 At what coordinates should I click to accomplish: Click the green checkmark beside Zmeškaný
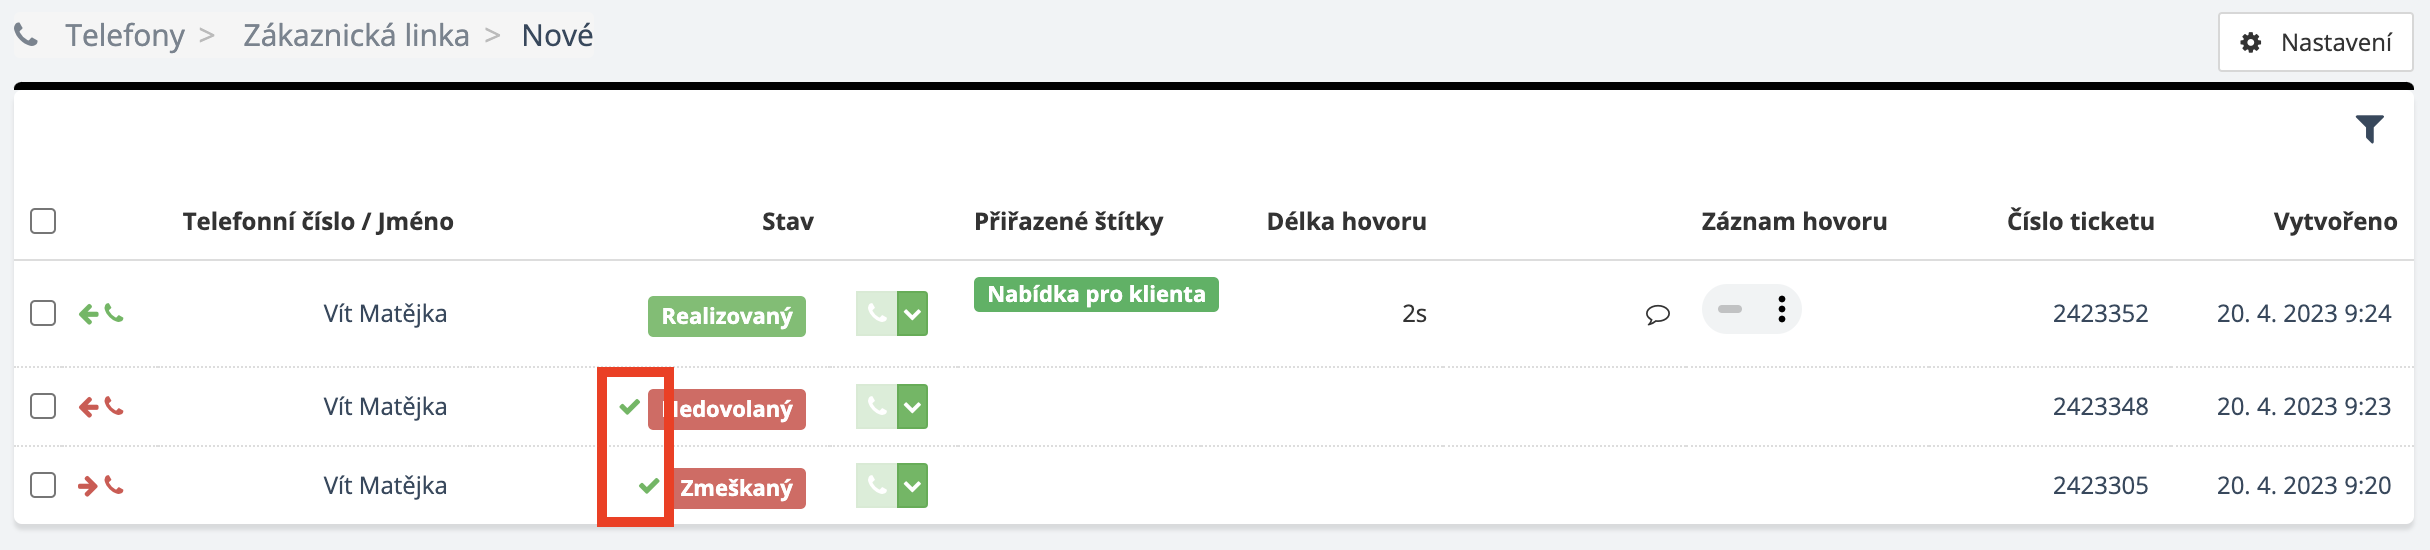[649, 486]
